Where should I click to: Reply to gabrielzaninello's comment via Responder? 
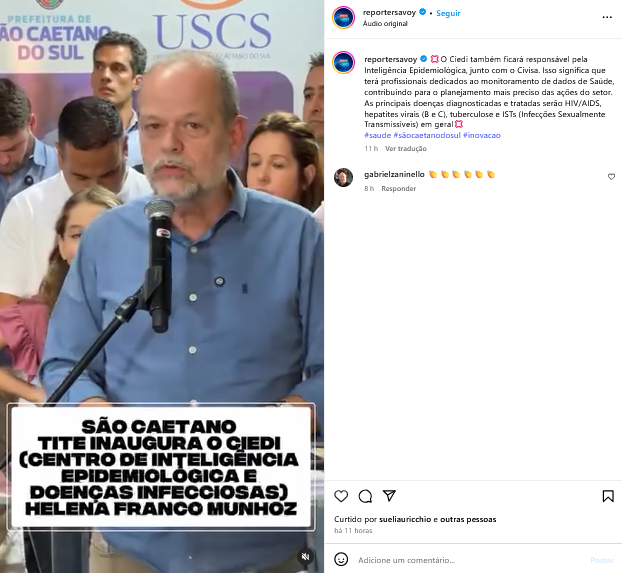399,188
